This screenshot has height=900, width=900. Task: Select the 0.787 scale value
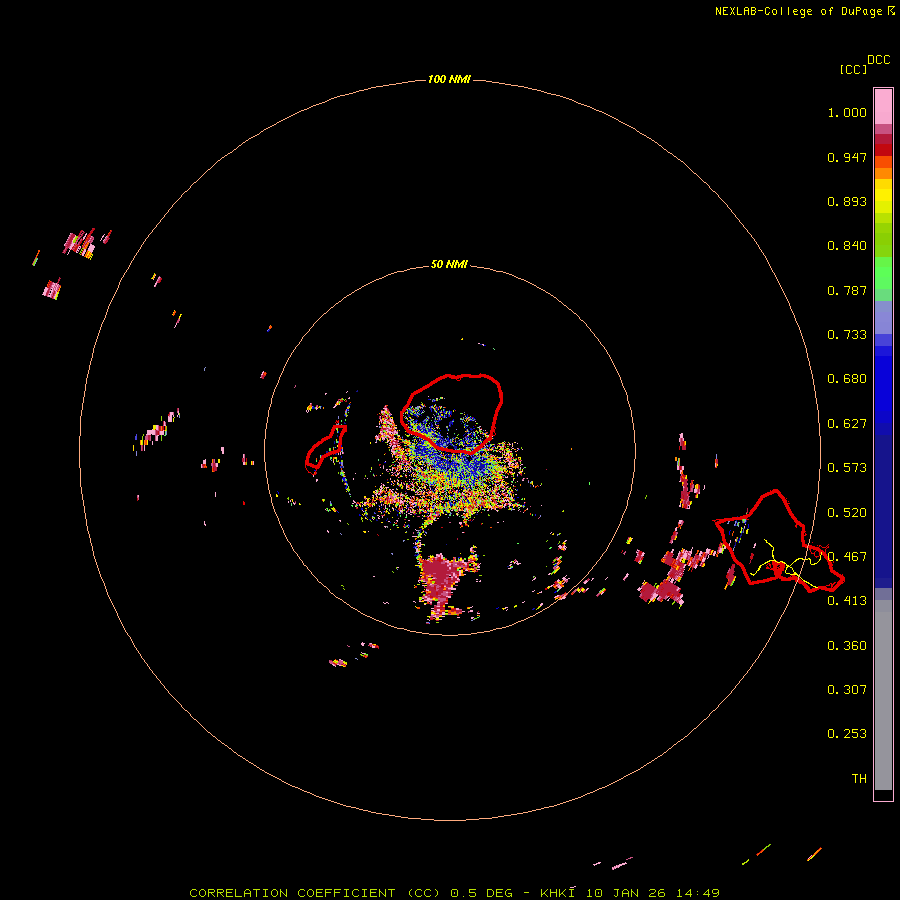[847, 290]
